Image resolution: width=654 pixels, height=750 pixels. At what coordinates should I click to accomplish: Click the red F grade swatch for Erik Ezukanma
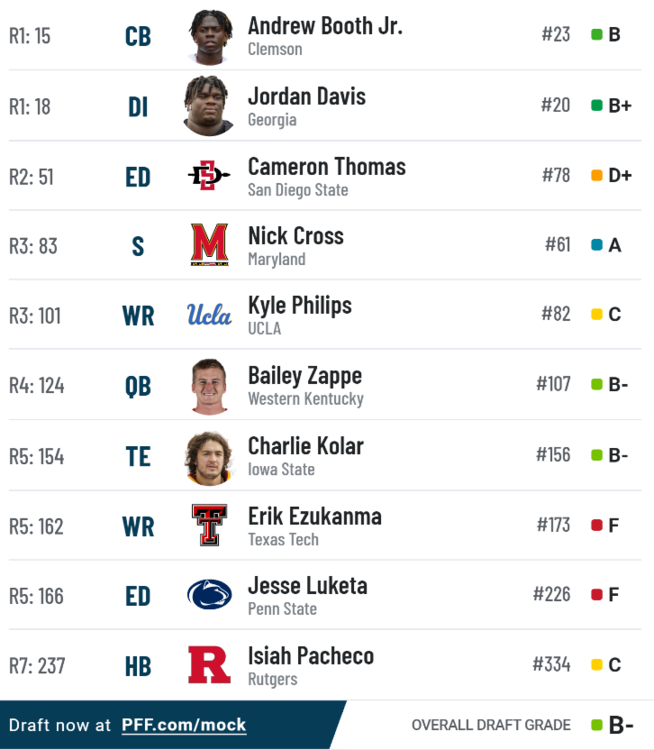[x=597, y=525]
